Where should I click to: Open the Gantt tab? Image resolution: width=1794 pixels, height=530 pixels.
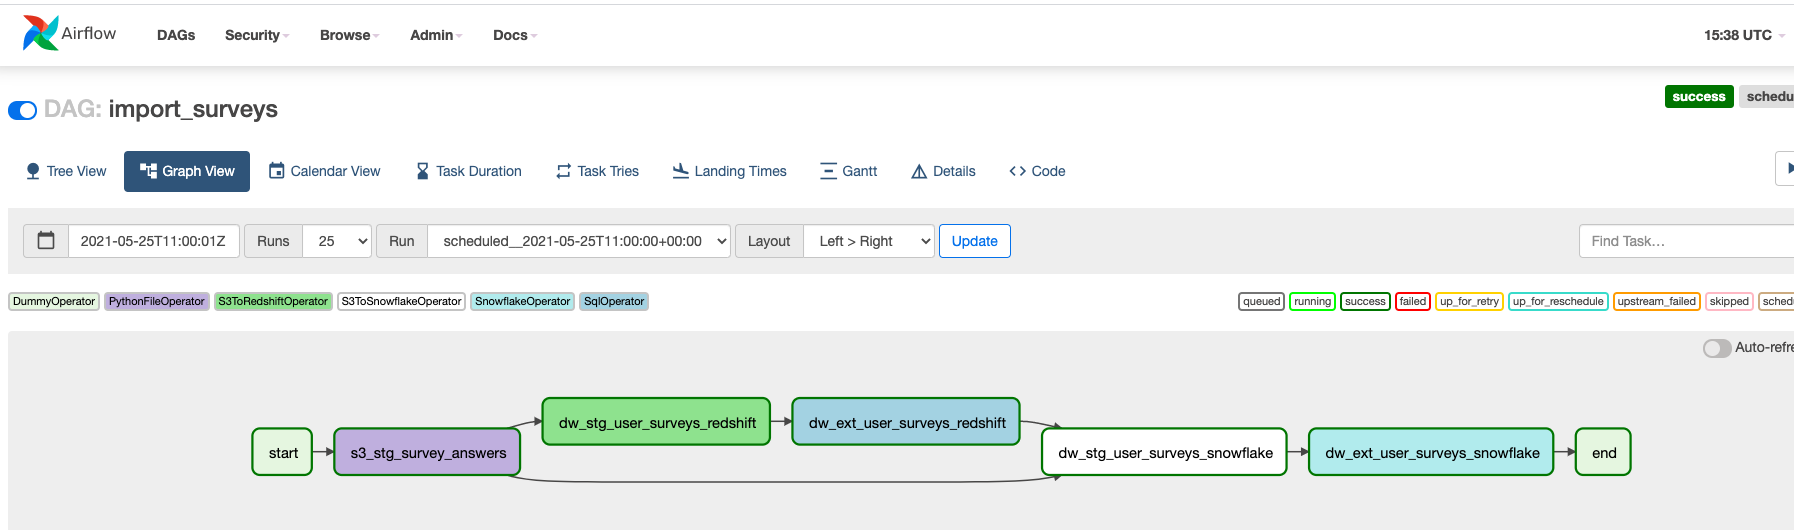[849, 171]
